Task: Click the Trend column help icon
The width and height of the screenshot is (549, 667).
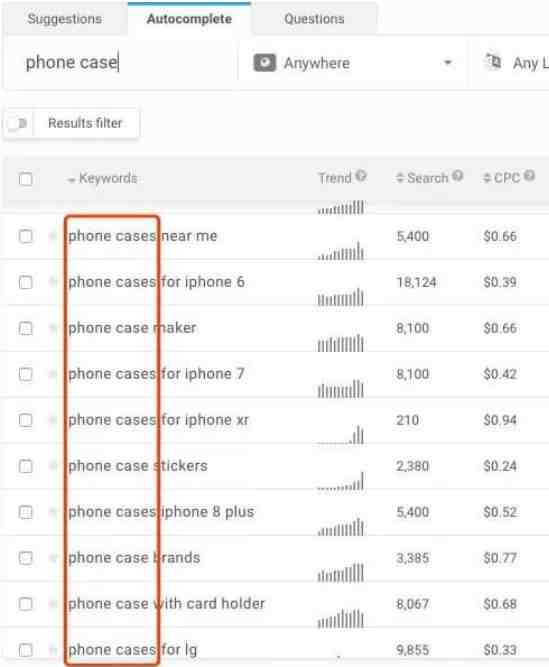Action: 361,175
